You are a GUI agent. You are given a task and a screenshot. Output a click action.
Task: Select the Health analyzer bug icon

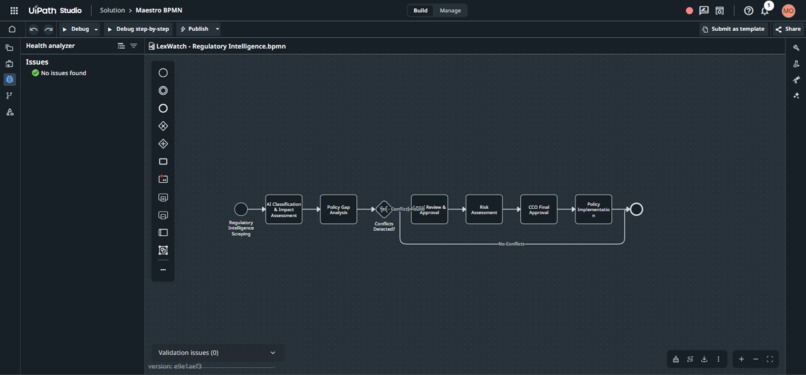click(9, 80)
